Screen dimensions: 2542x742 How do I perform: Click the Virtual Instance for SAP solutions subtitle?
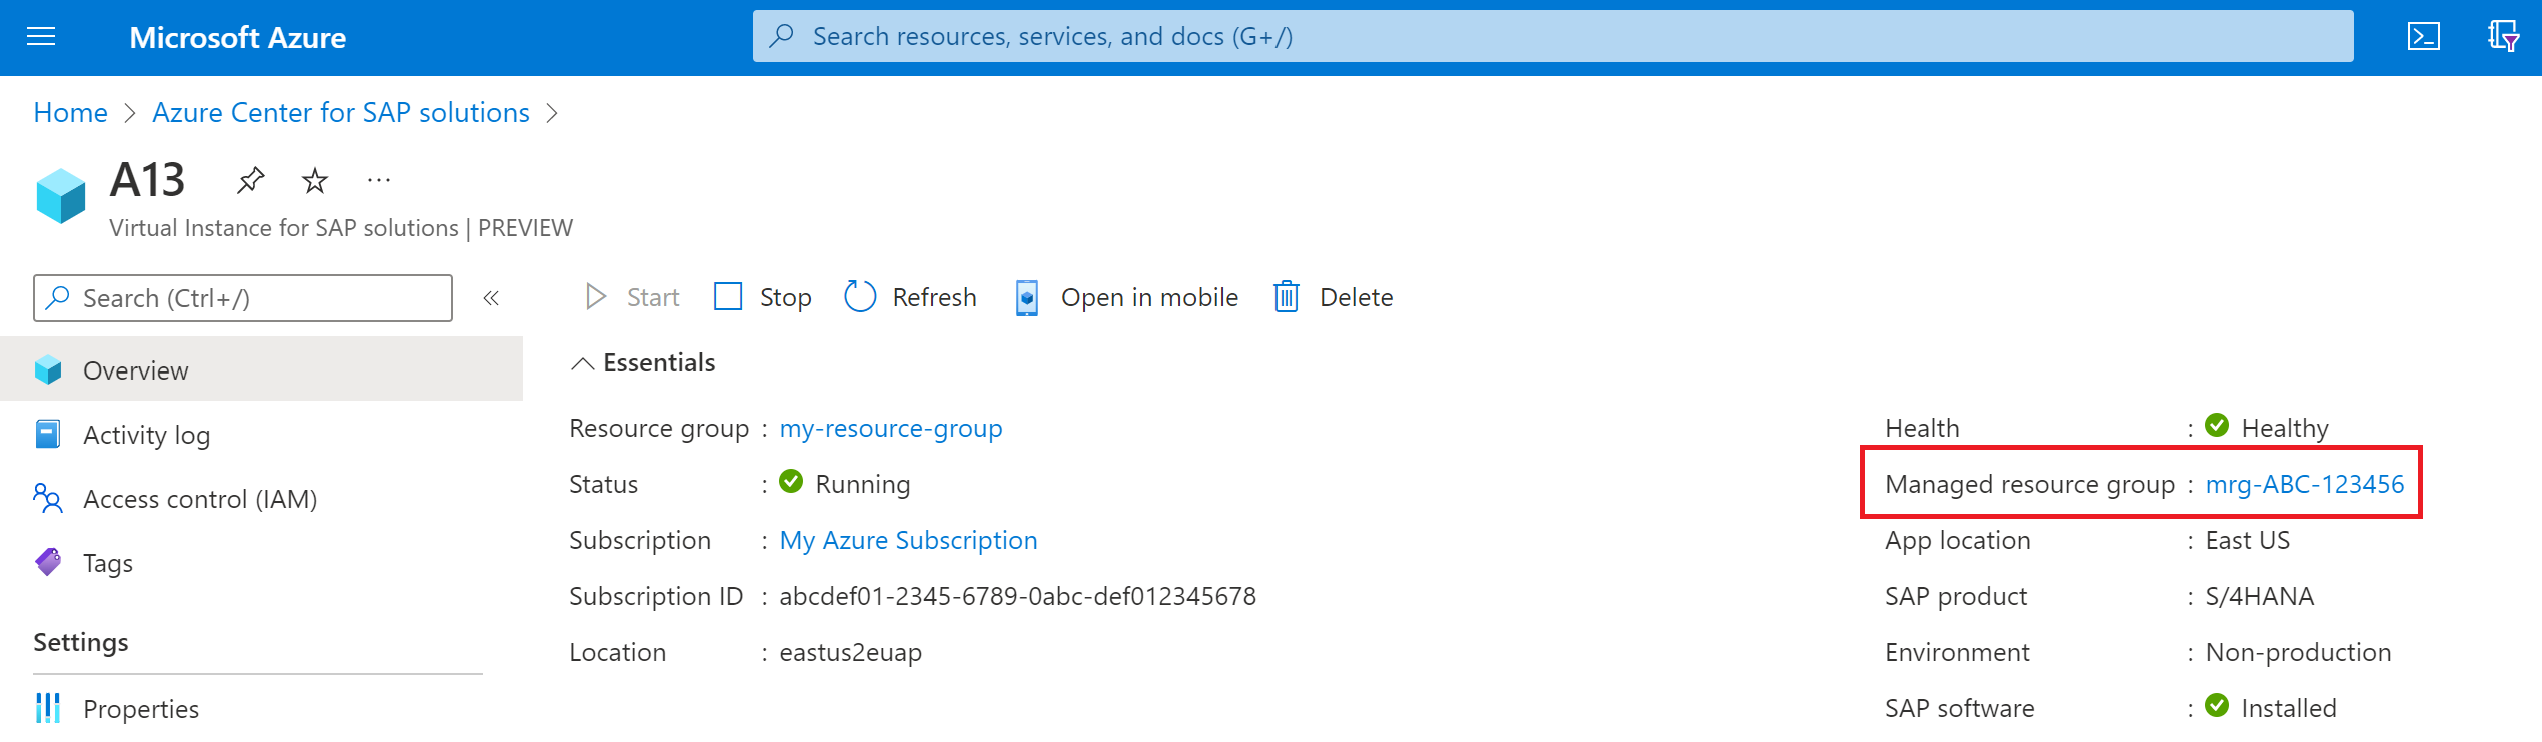(x=341, y=228)
